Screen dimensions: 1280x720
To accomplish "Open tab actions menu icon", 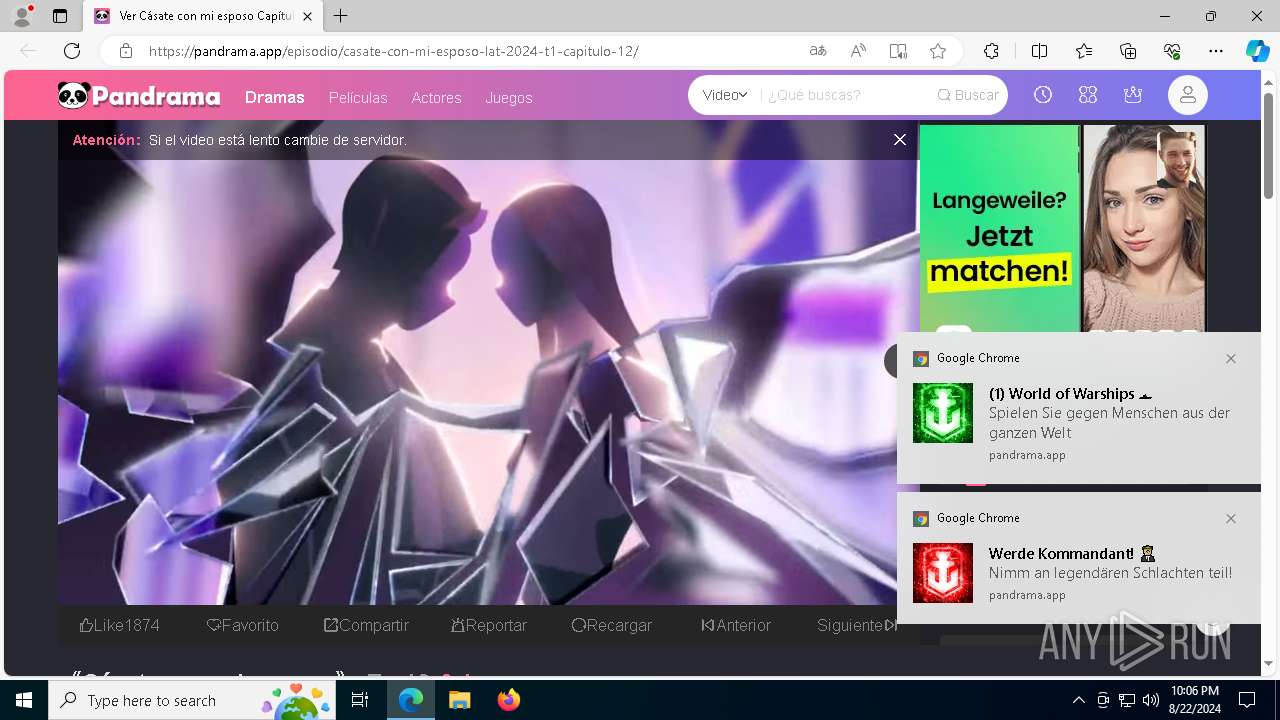I will coord(60,16).
